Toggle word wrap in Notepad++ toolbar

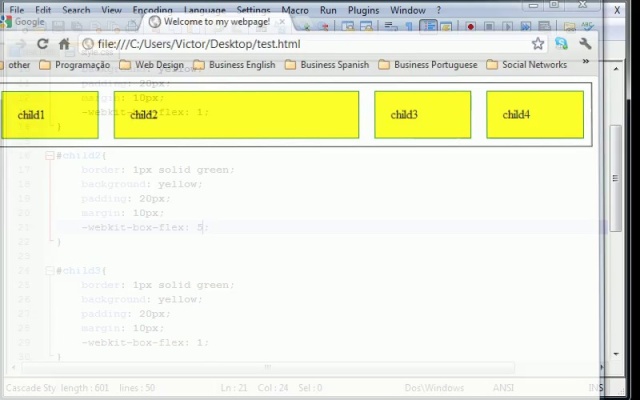point(391,27)
